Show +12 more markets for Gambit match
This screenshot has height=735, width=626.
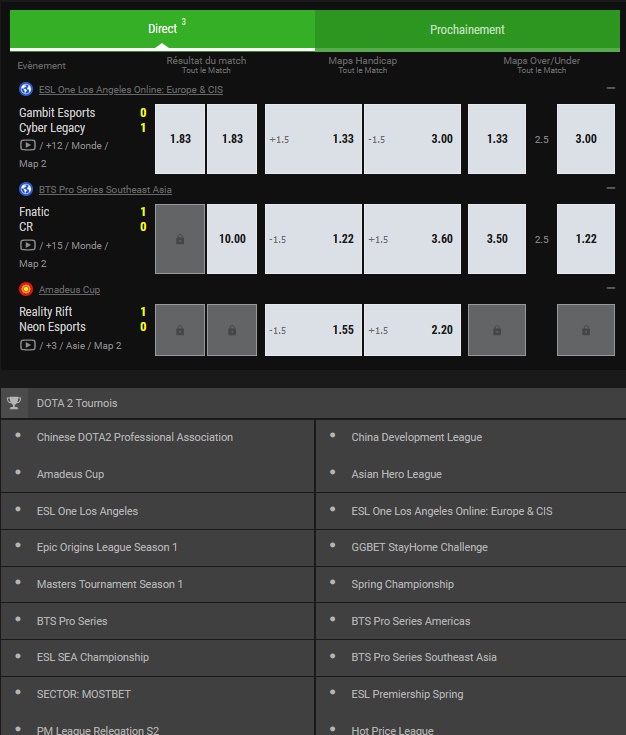54,145
